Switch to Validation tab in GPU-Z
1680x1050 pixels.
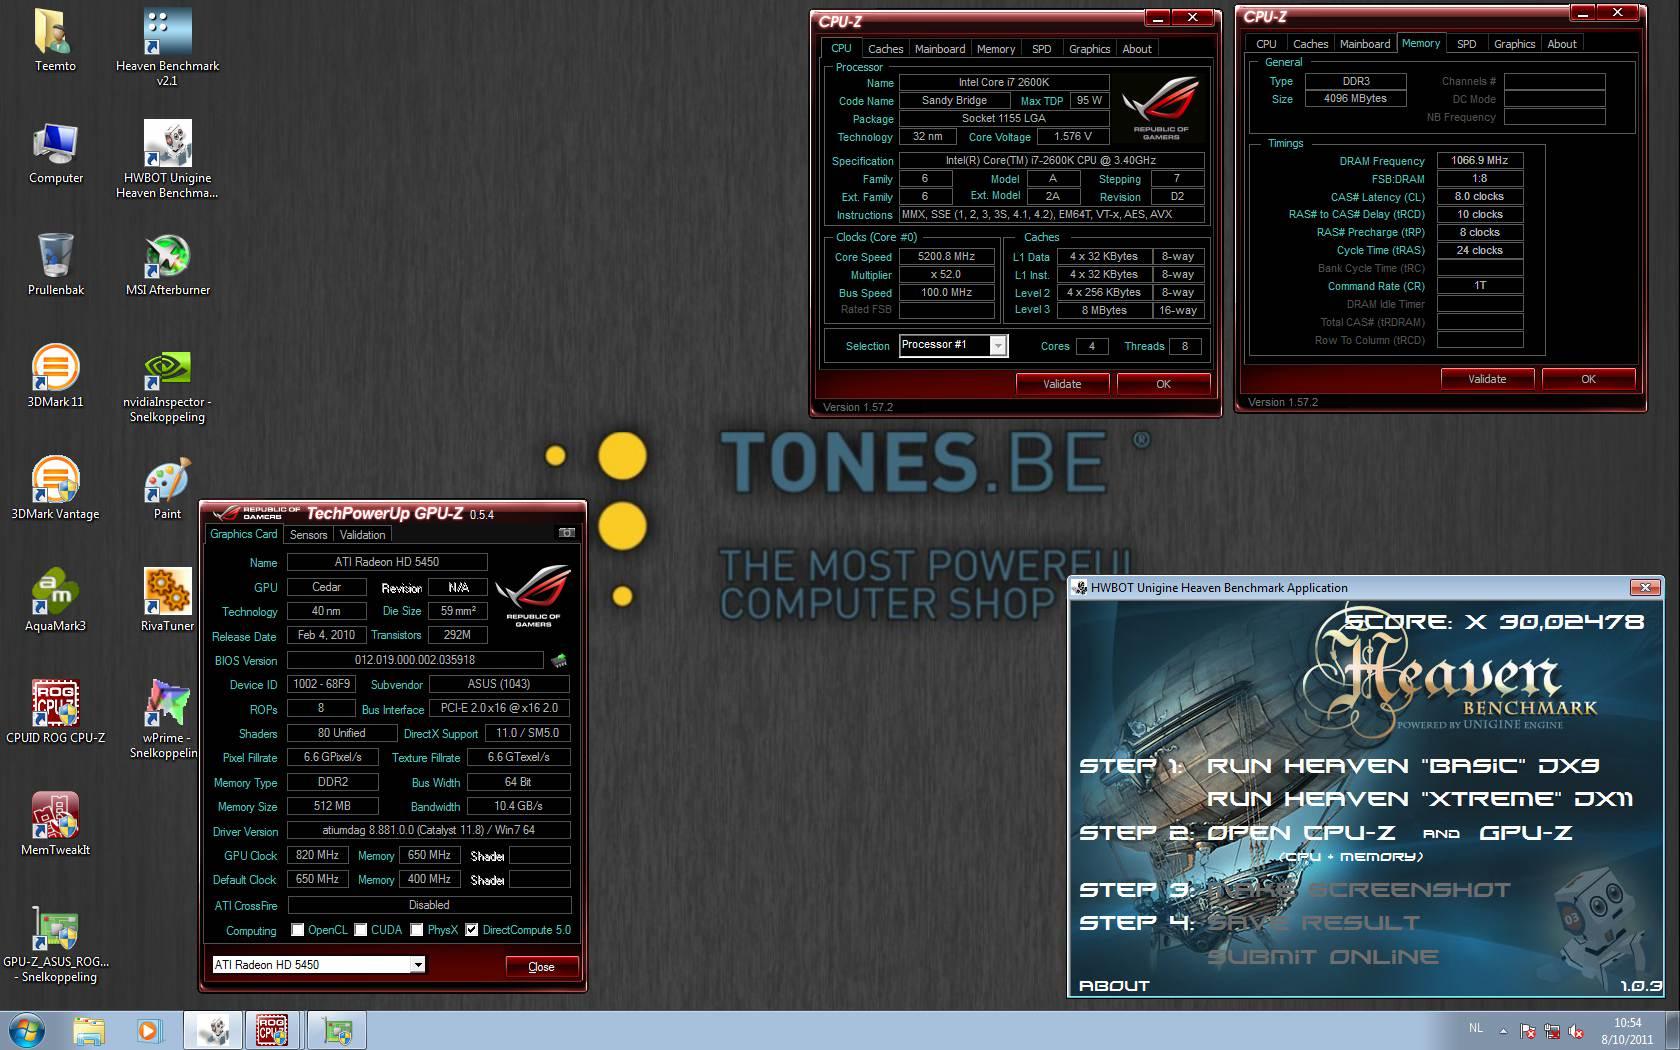362,535
